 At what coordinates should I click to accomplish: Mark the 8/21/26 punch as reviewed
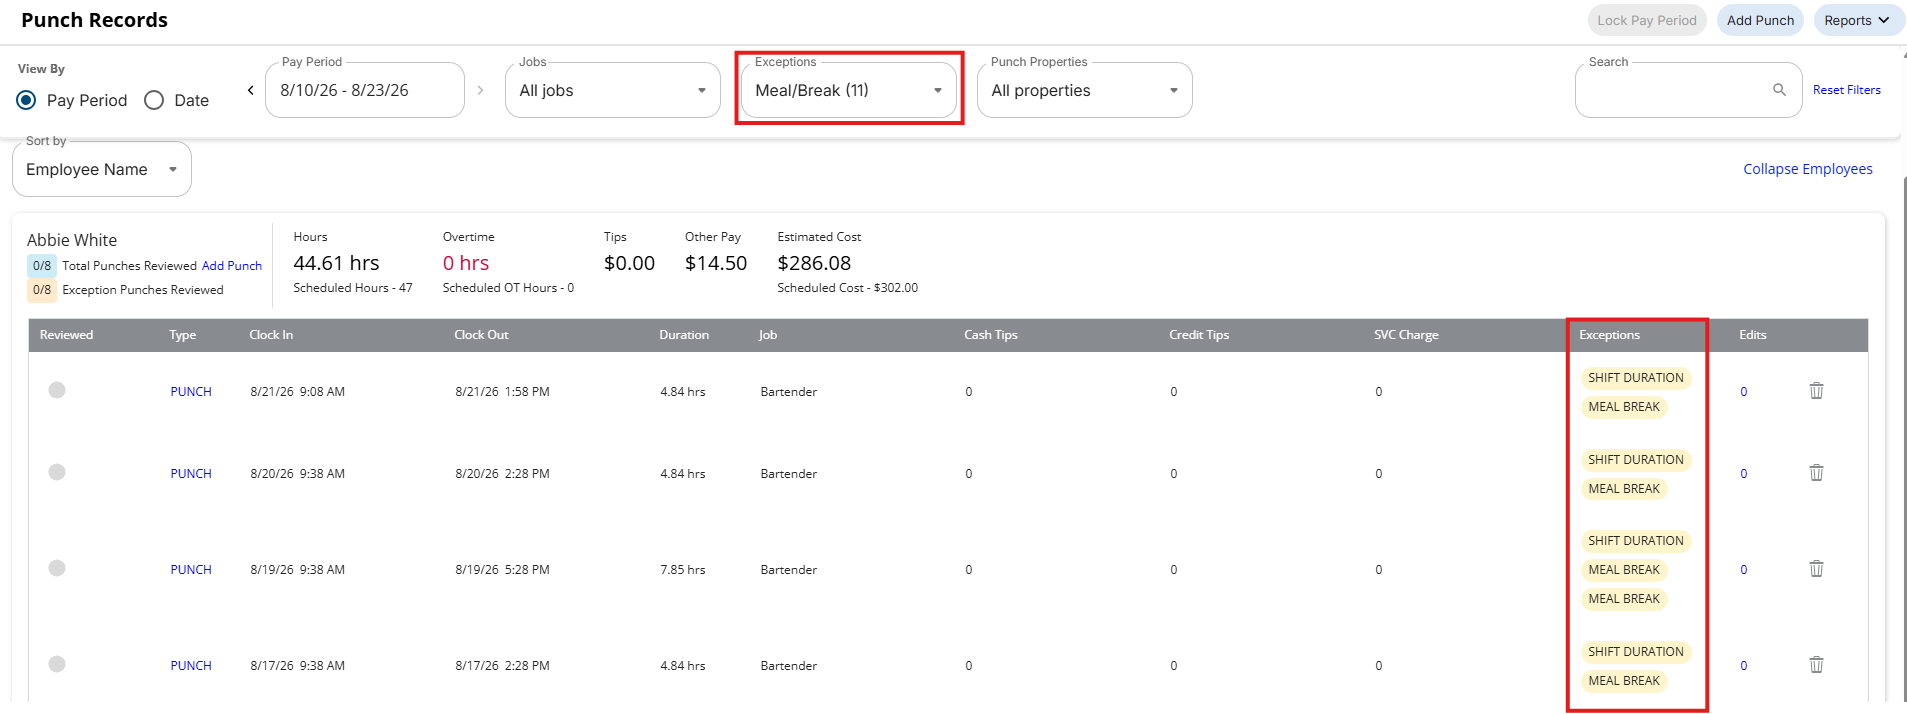57,390
